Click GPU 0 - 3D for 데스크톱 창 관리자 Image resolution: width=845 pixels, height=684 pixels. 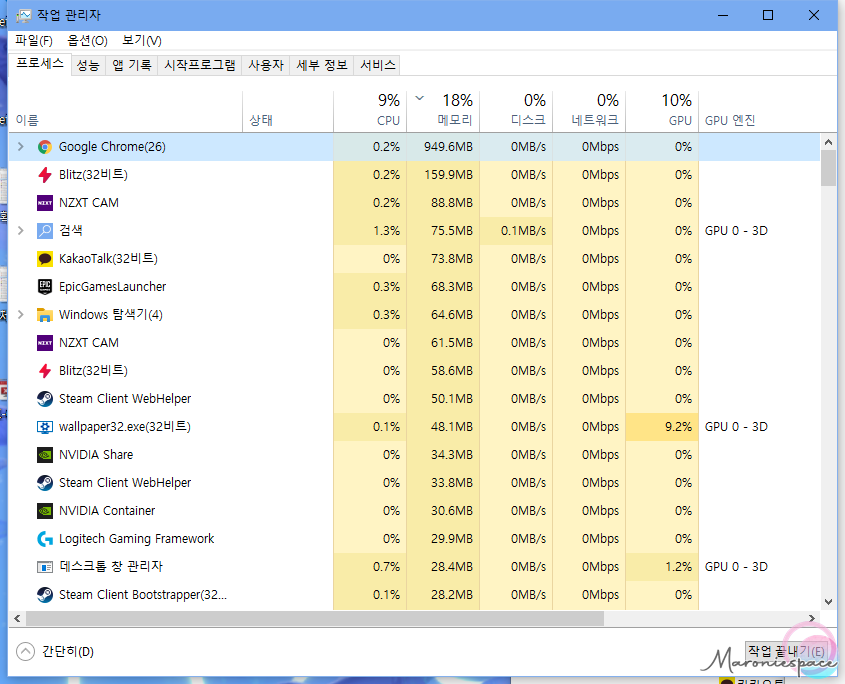point(736,566)
